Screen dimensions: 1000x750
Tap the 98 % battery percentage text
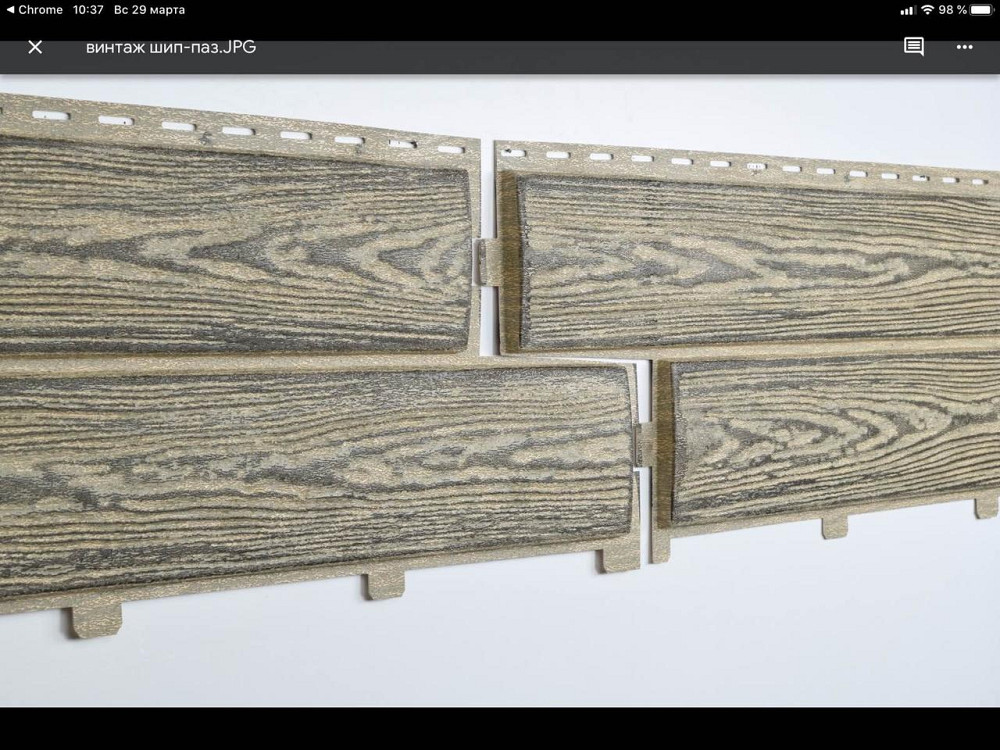[x=952, y=10]
